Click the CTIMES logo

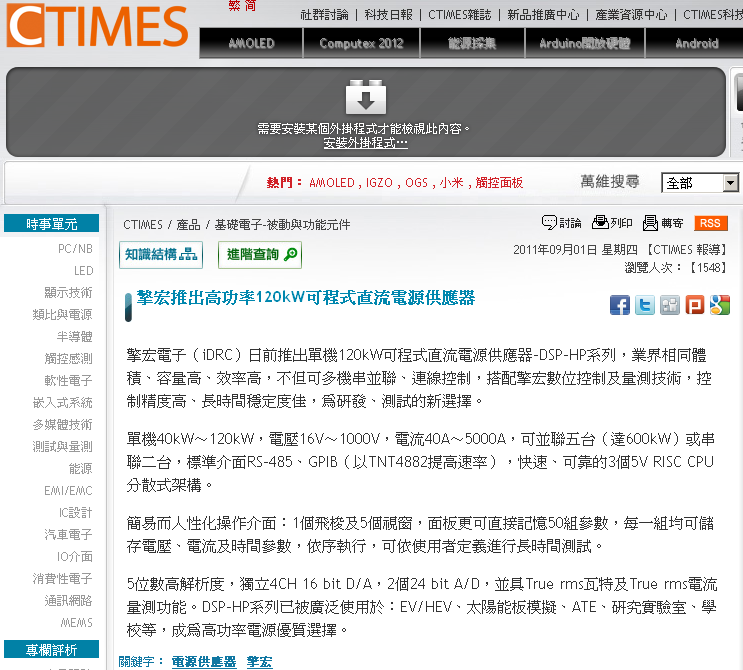point(98,26)
